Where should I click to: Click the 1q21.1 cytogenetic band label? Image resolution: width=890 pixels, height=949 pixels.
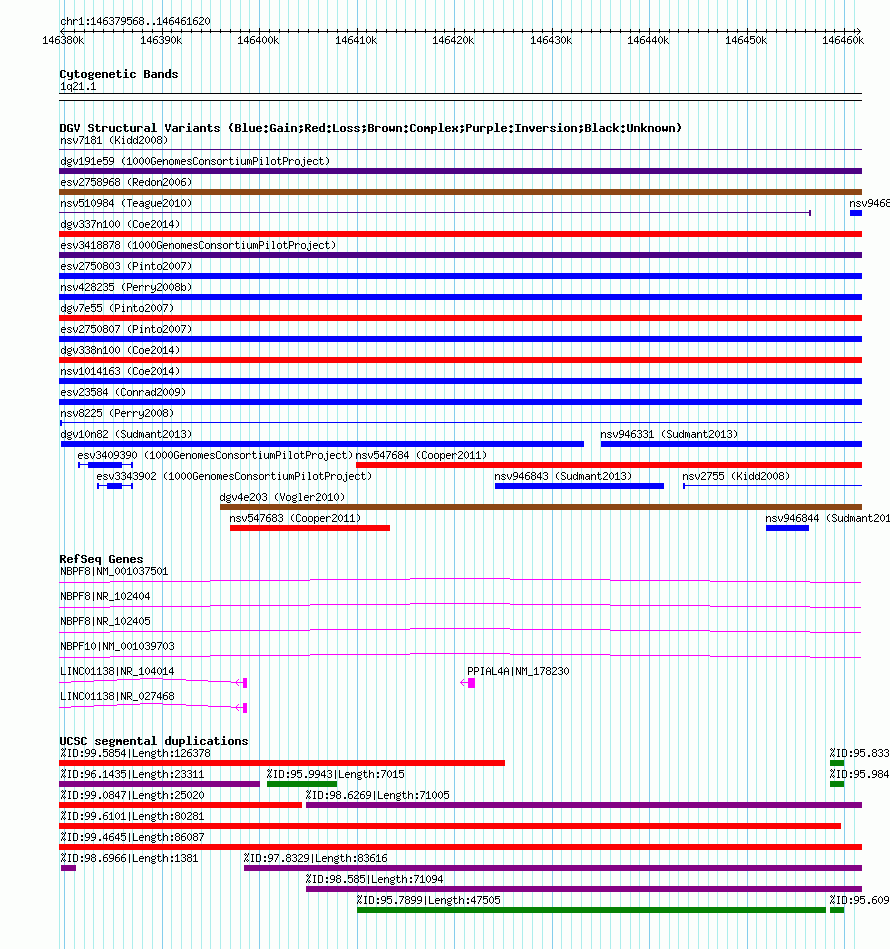[x=78, y=87]
